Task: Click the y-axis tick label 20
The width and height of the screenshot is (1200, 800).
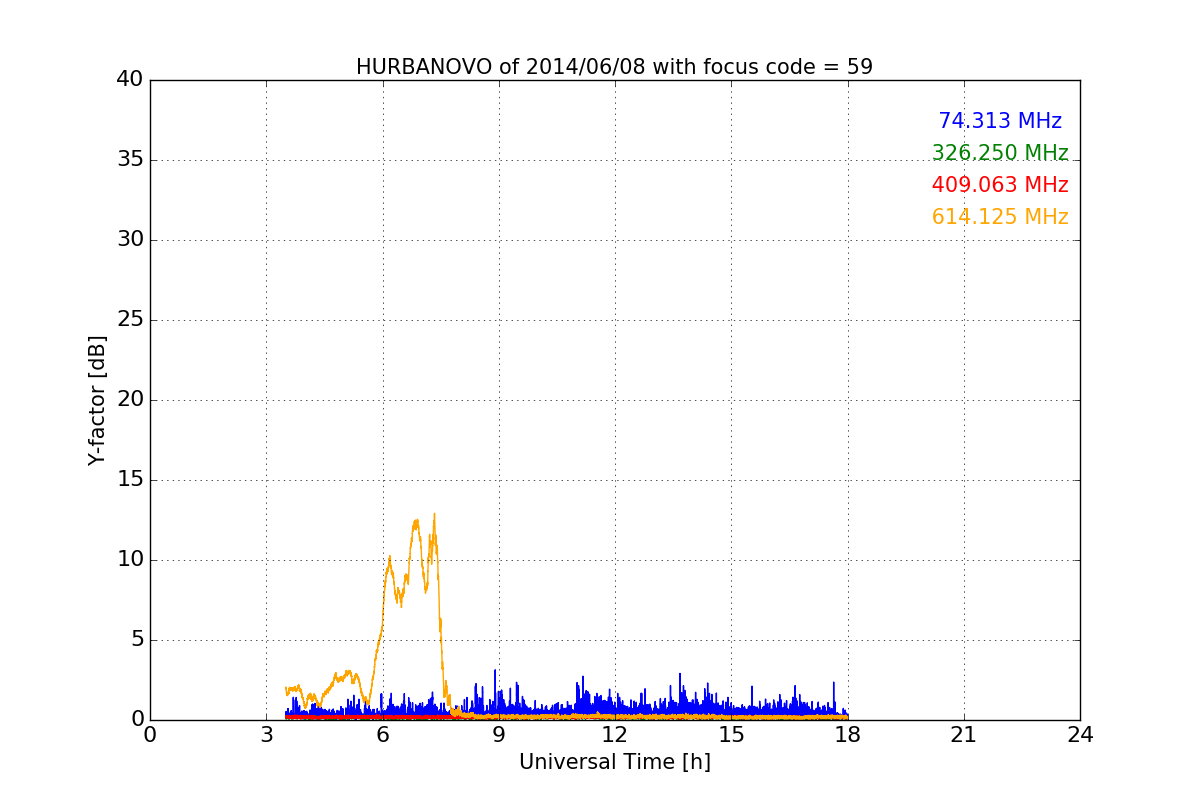Action: 130,400
